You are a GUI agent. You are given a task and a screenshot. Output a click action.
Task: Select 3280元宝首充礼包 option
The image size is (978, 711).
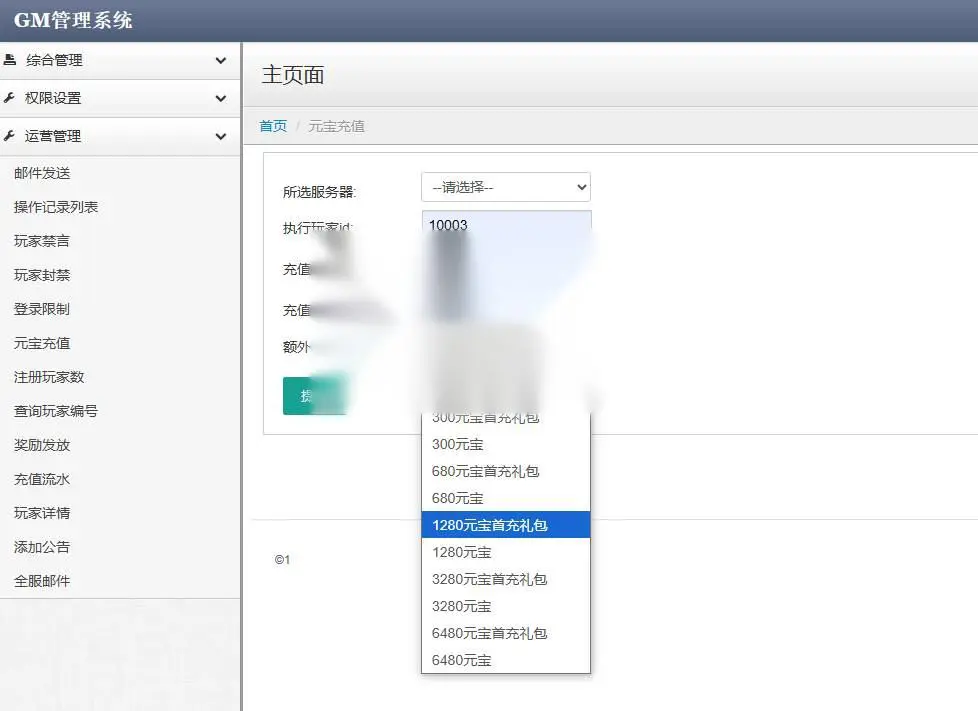pos(506,579)
